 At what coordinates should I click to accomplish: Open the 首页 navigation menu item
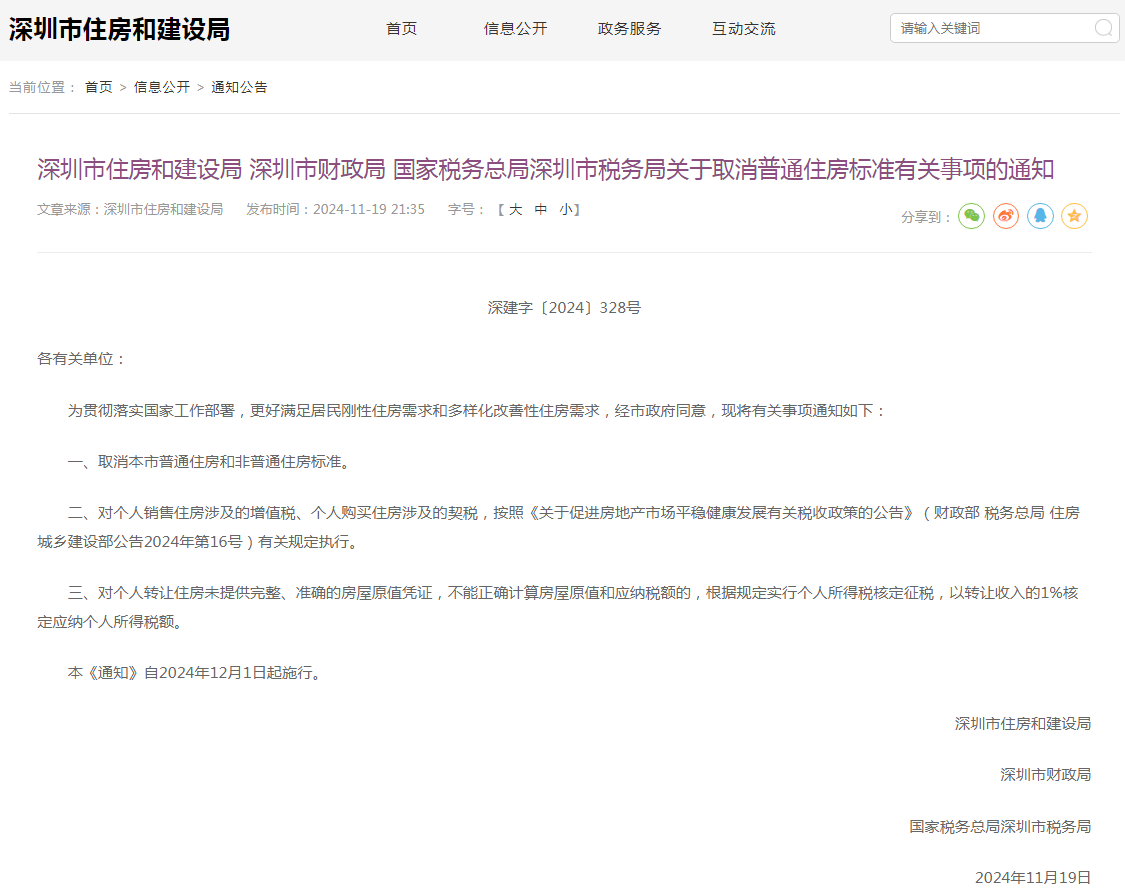pos(401,29)
